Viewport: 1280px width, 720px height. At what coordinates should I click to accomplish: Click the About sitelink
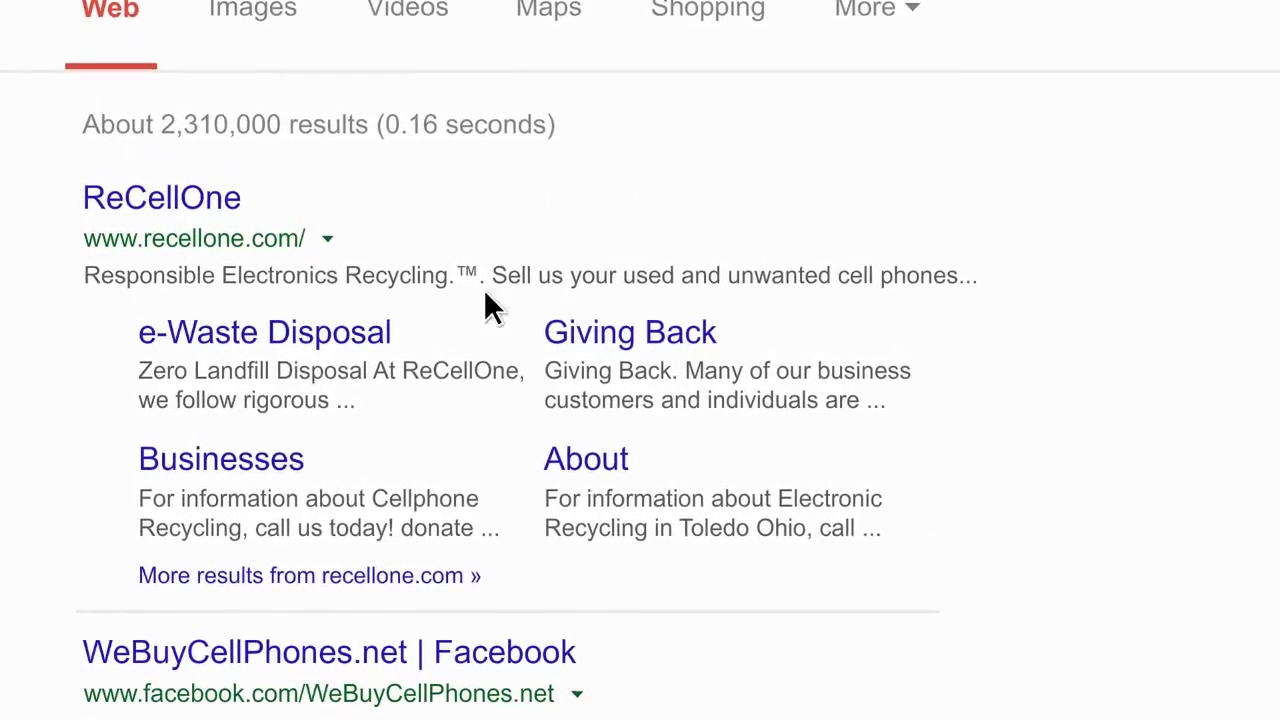click(x=586, y=459)
